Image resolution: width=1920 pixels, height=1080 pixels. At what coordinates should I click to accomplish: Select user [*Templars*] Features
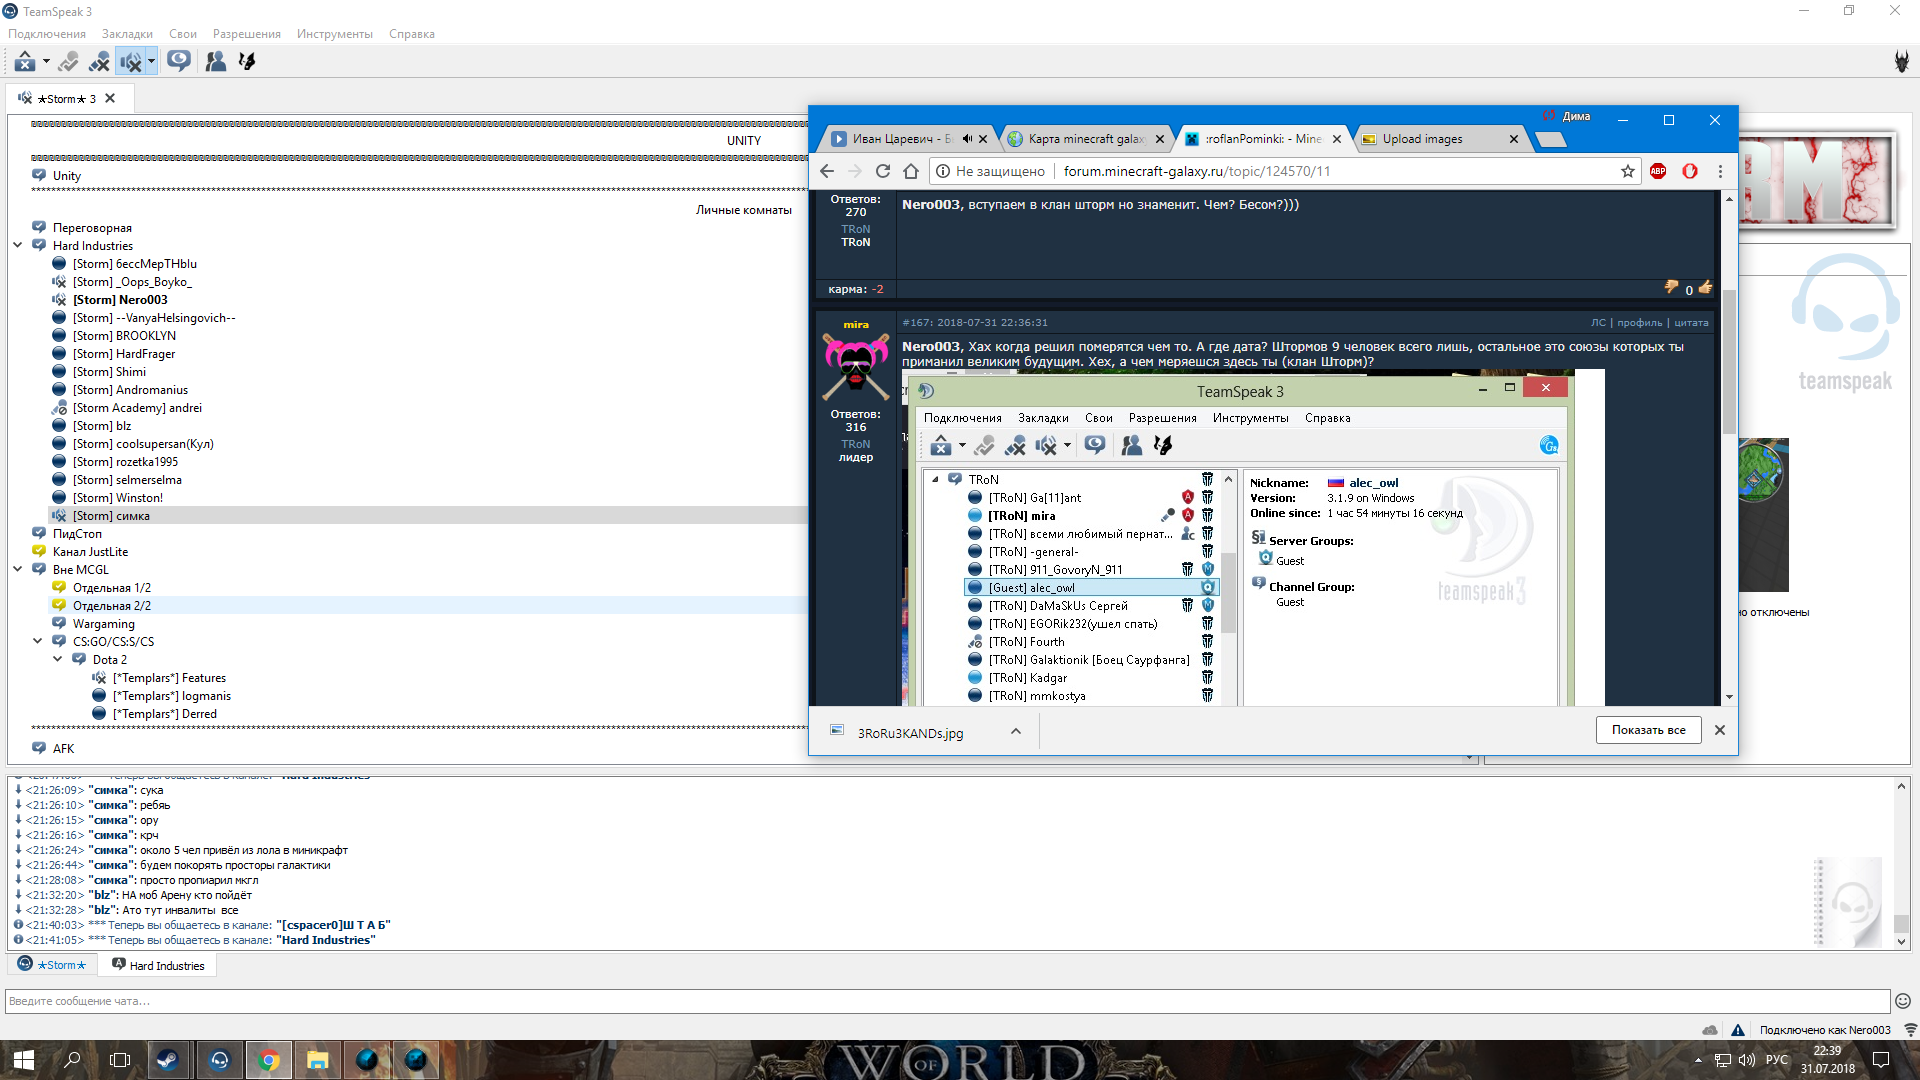pyautogui.click(x=169, y=678)
